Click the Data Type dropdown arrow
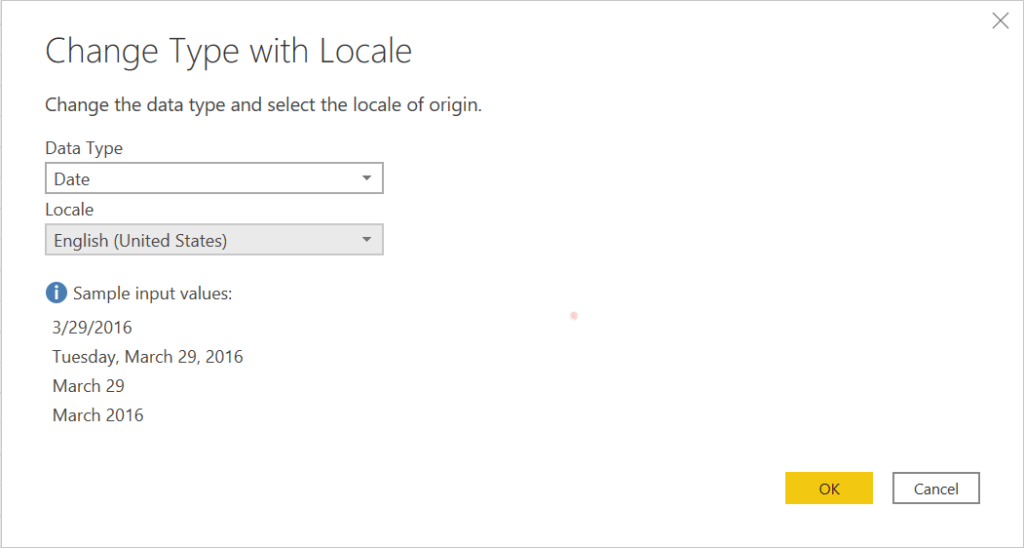 pyautogui.click(x=367, y=179)
